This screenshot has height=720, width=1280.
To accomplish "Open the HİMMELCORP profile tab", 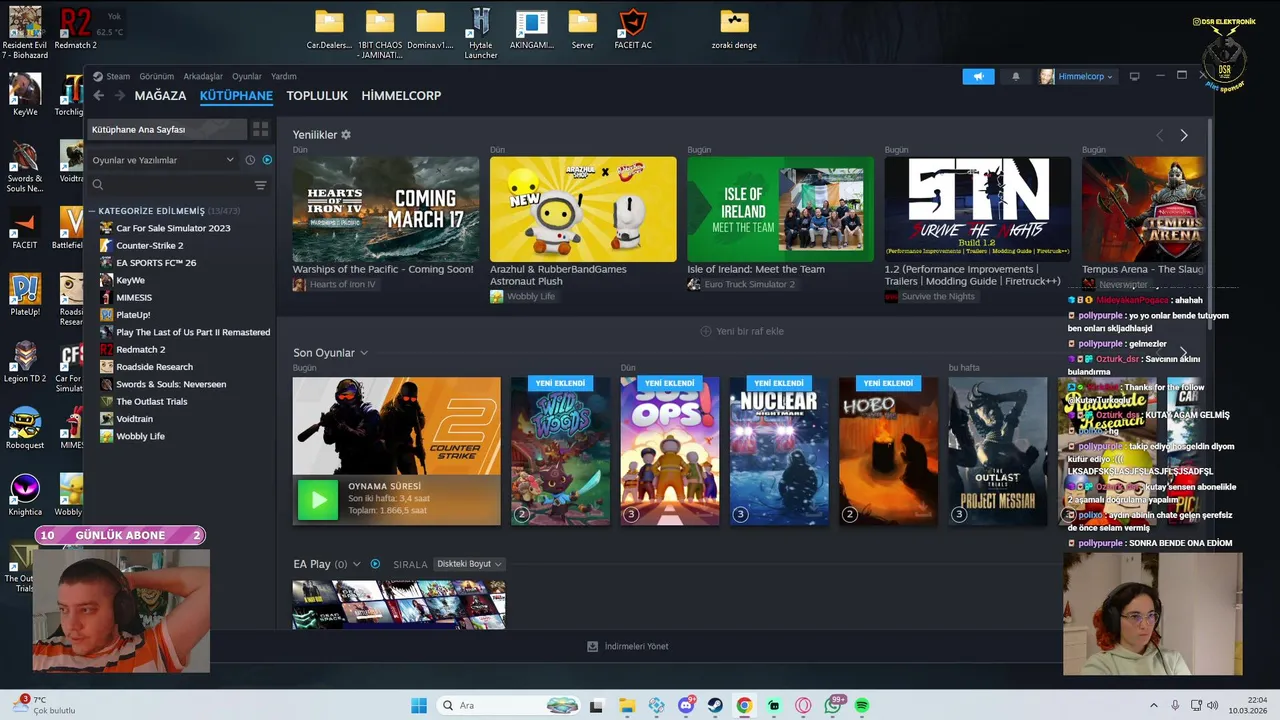I will (x=401, y=96).
